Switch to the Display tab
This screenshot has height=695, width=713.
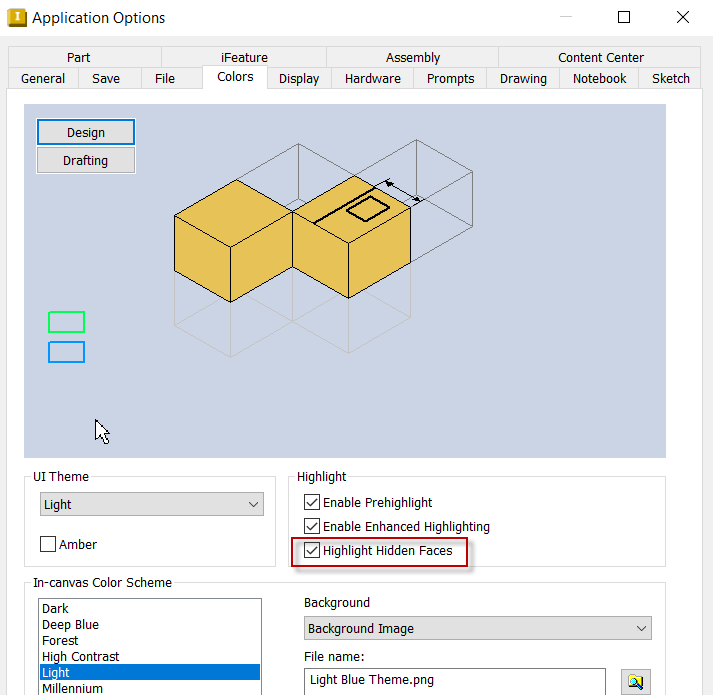pyautogui.click(x=299, y=78)
